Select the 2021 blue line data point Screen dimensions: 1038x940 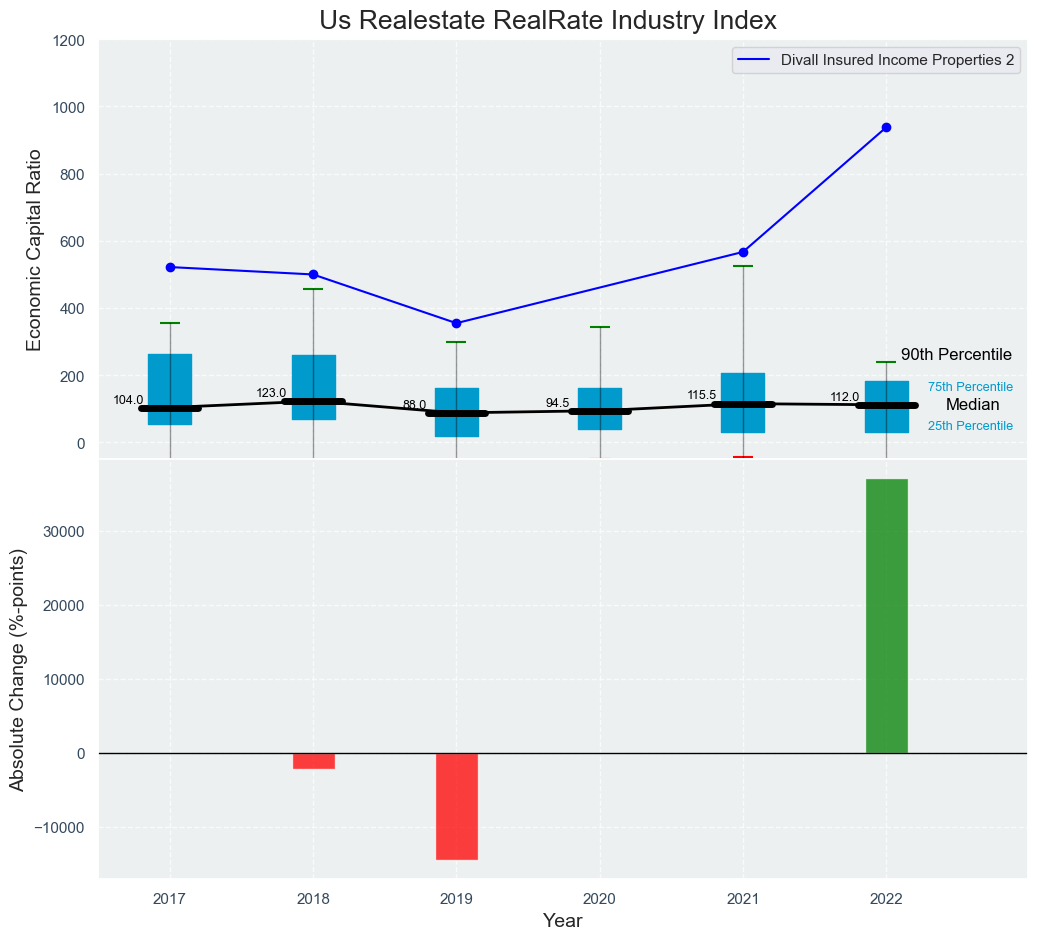(743, 252)
